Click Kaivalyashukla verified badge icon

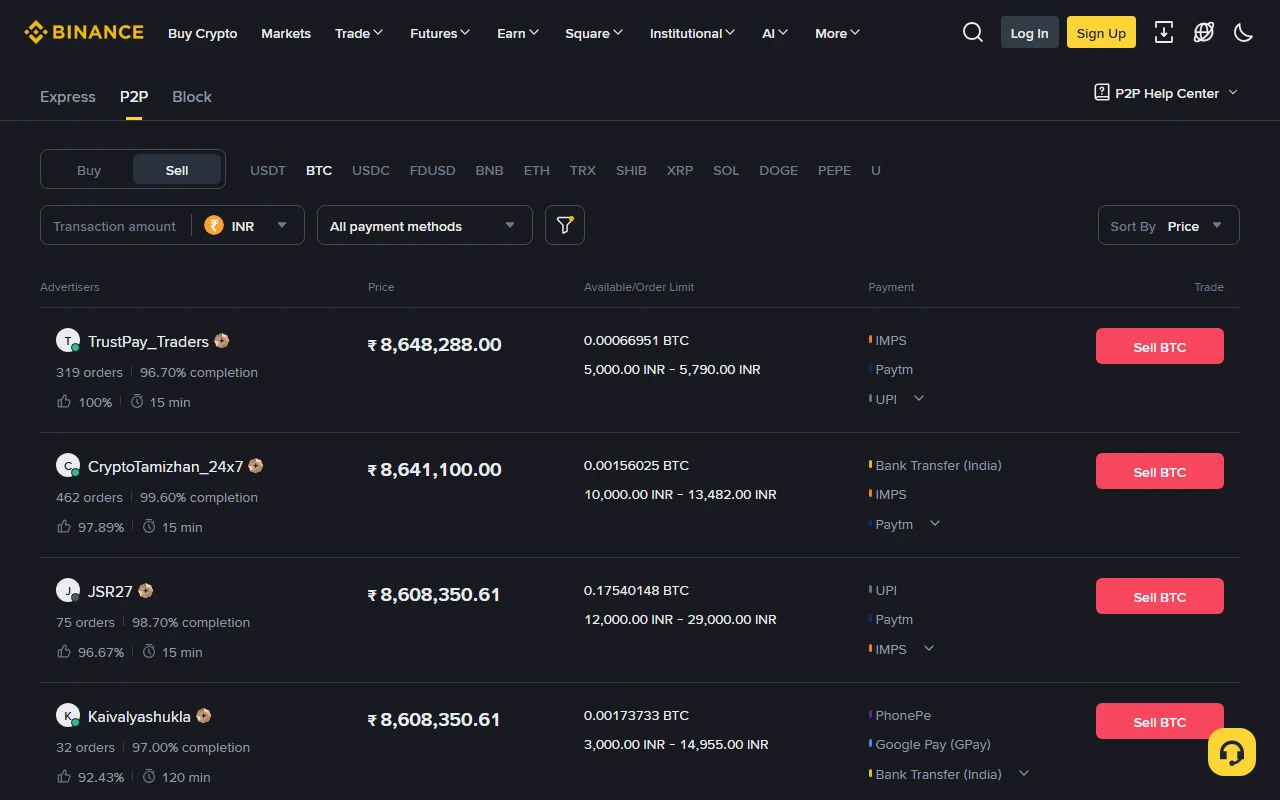[x=204, y=716]
